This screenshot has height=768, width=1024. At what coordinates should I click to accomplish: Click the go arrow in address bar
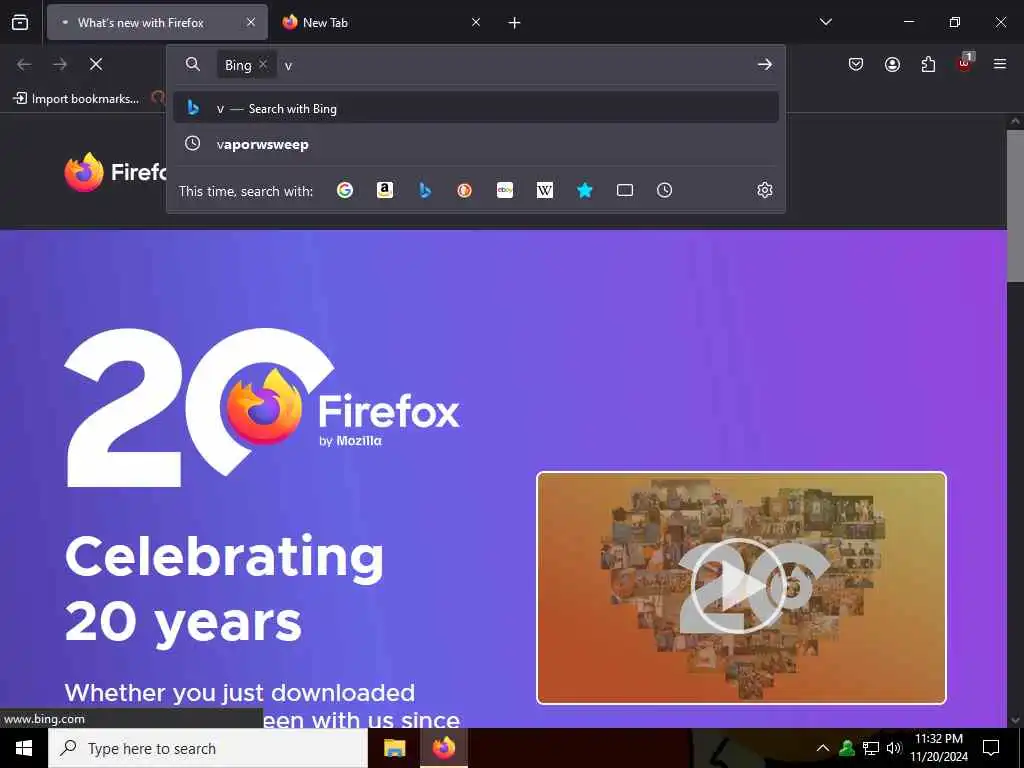[x=765, y=65]
